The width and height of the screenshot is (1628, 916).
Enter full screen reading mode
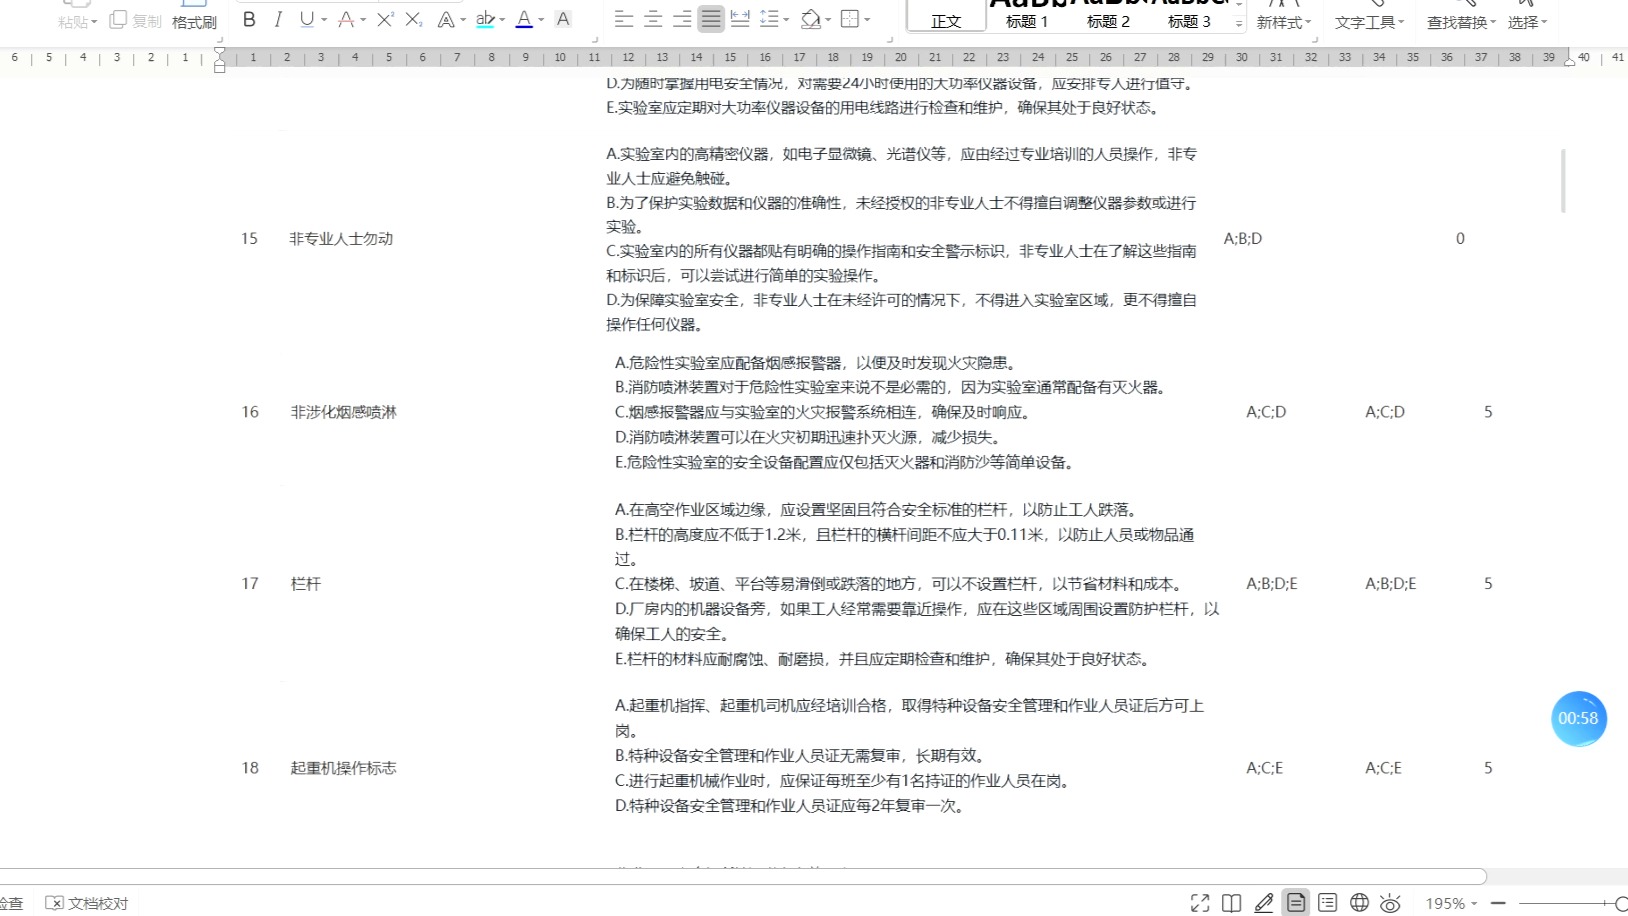(x=1200, y=903)
